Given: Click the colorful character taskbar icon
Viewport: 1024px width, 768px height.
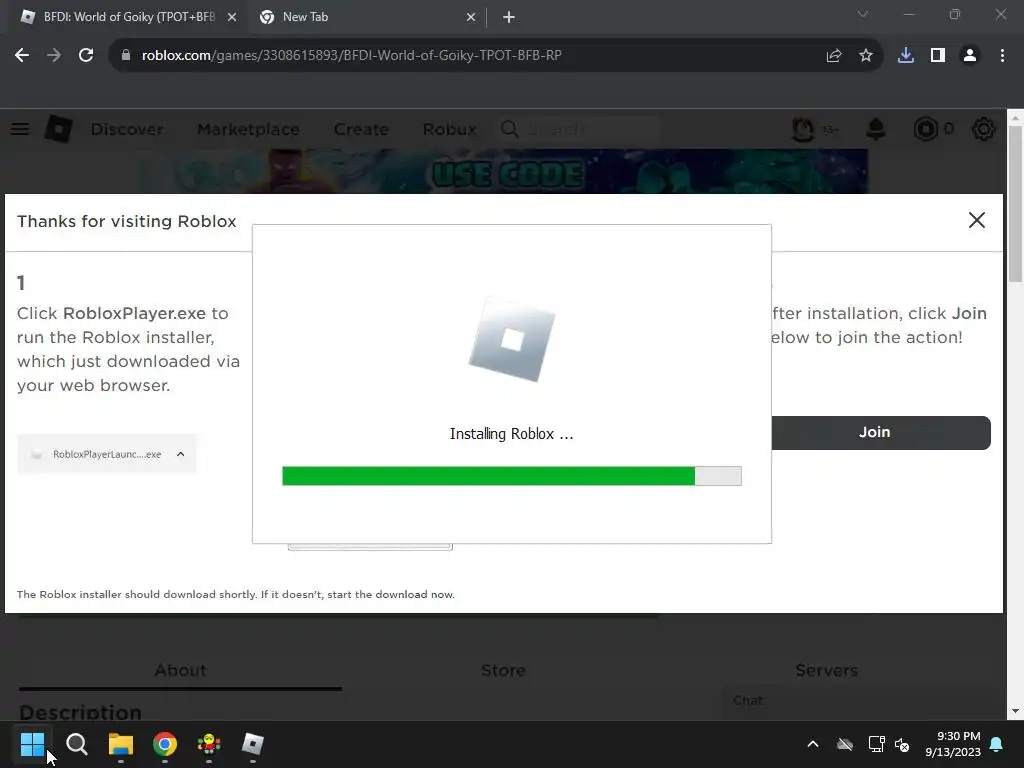Looking at the screenshot, I should point(209,744).
